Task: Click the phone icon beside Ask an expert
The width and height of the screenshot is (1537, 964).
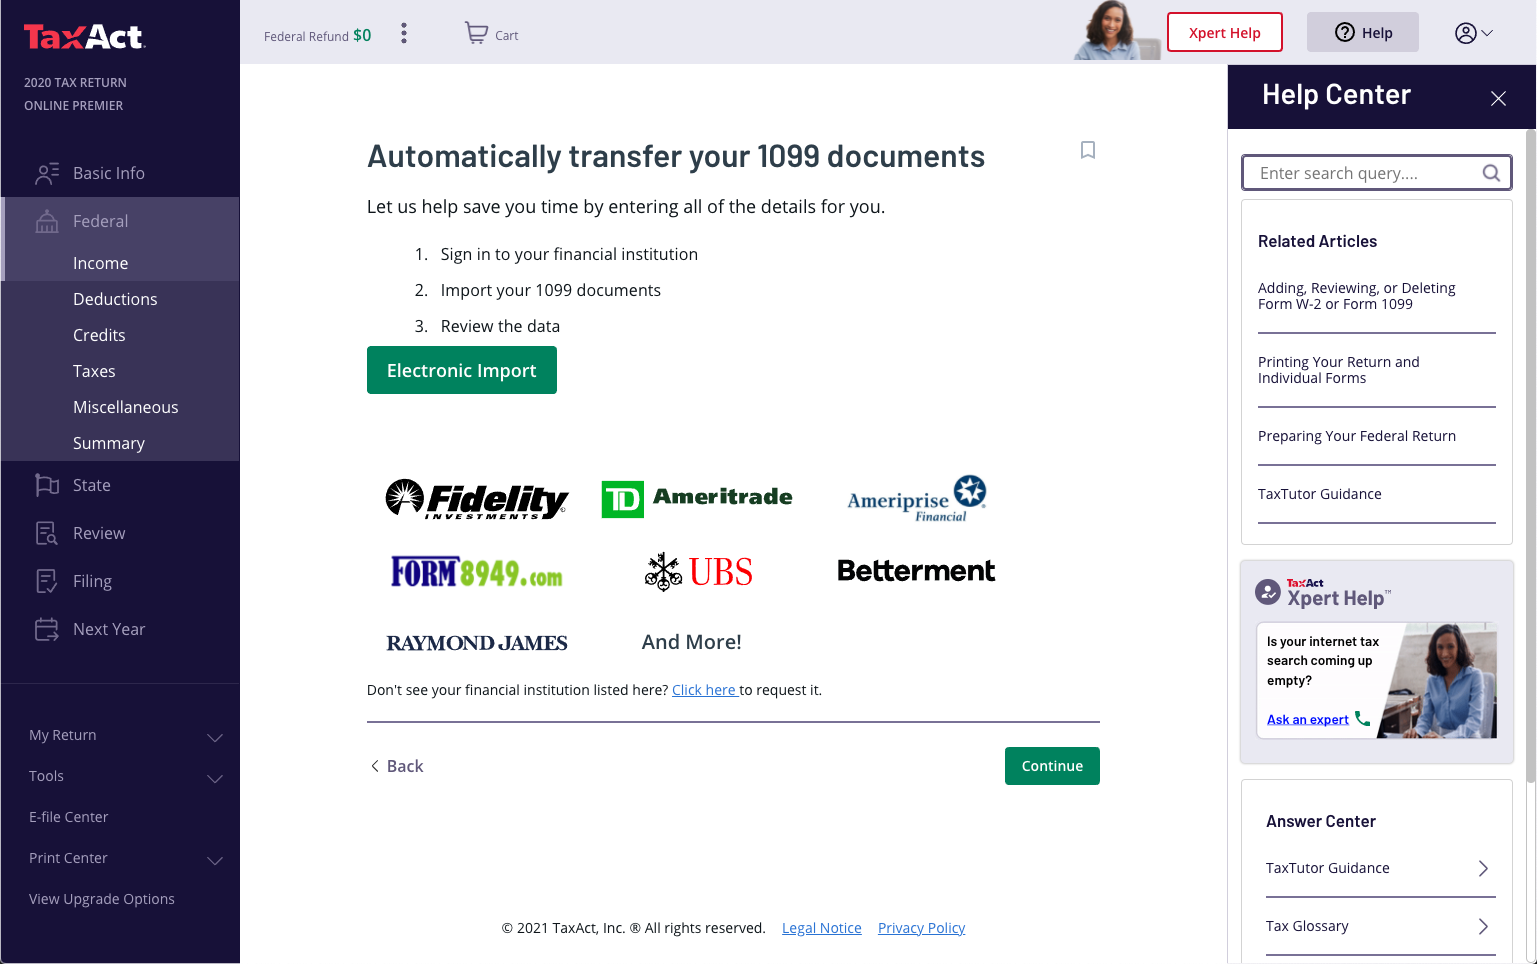Action: pos(1362,719)
